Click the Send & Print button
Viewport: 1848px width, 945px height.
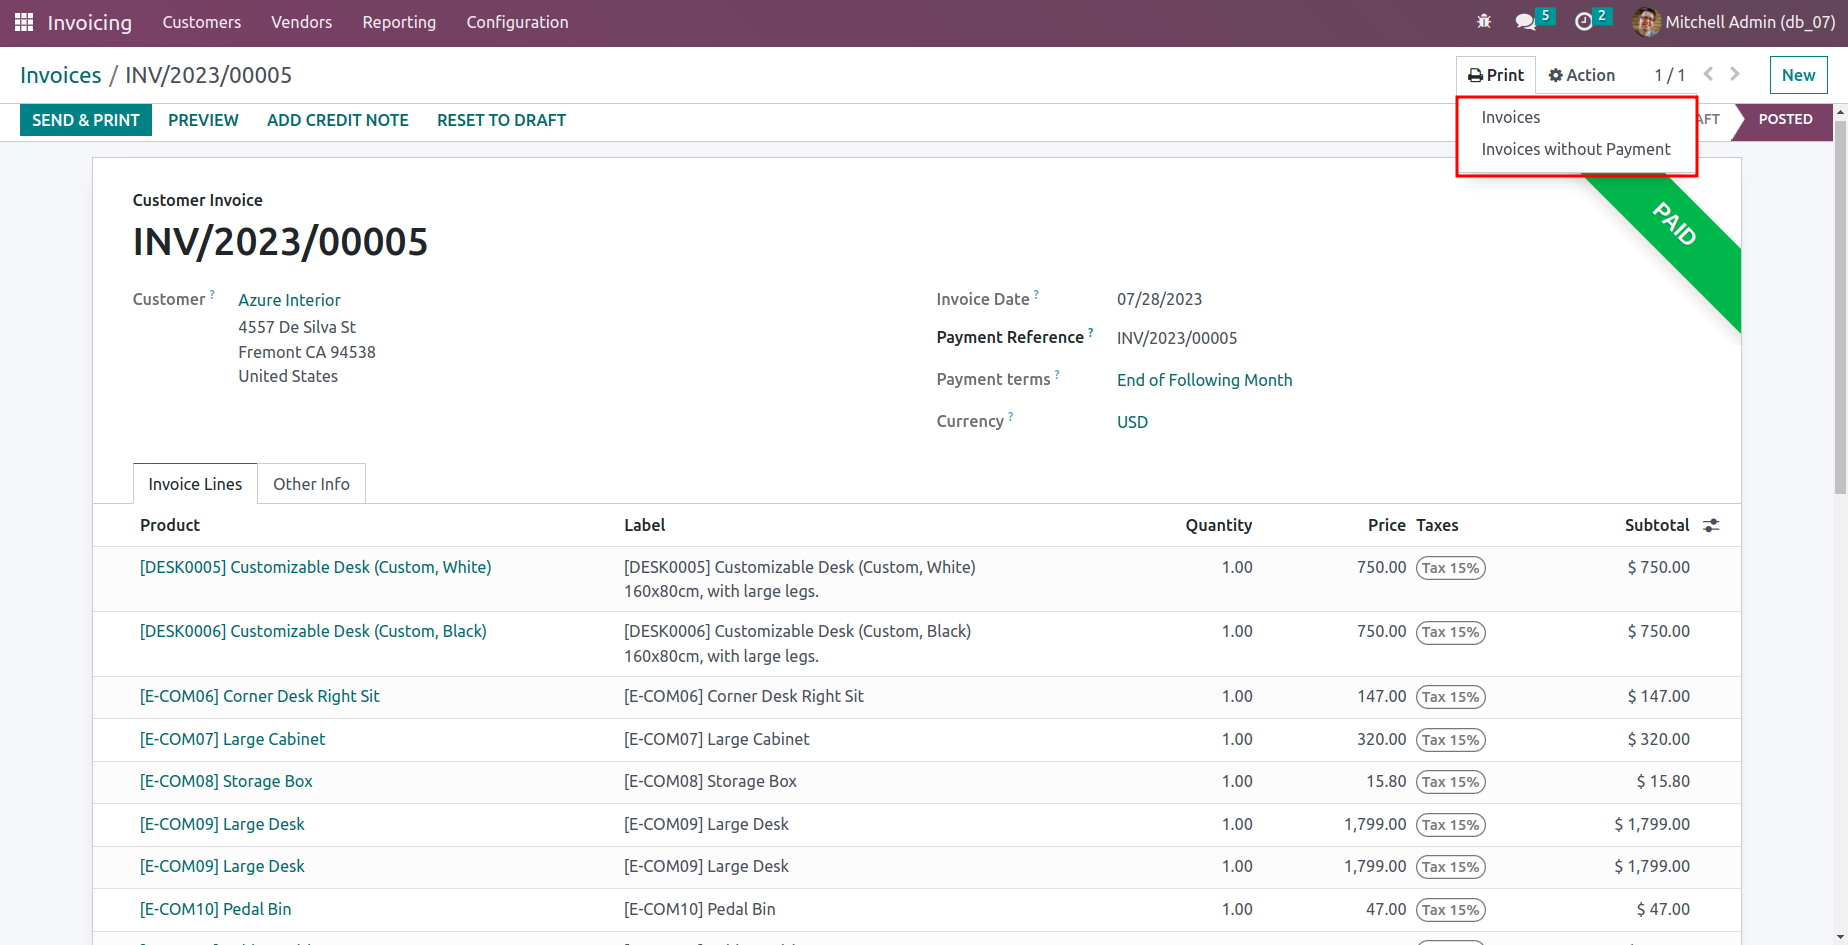click(x=86, y=120)
